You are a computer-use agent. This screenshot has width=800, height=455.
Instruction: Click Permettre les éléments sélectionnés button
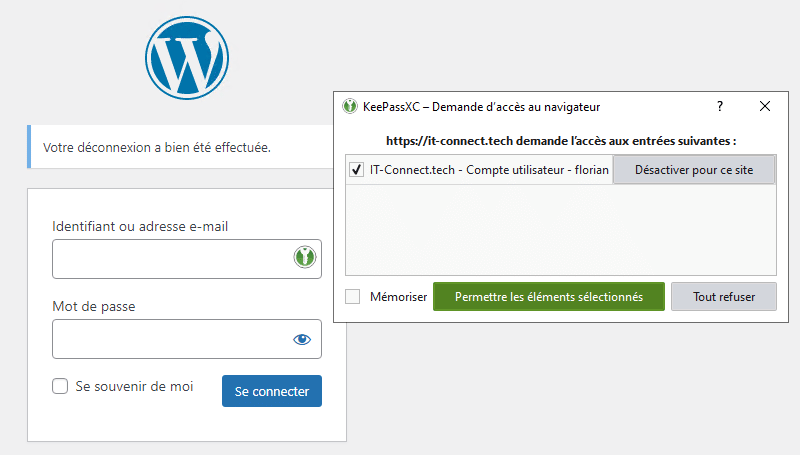coord(549,296)
